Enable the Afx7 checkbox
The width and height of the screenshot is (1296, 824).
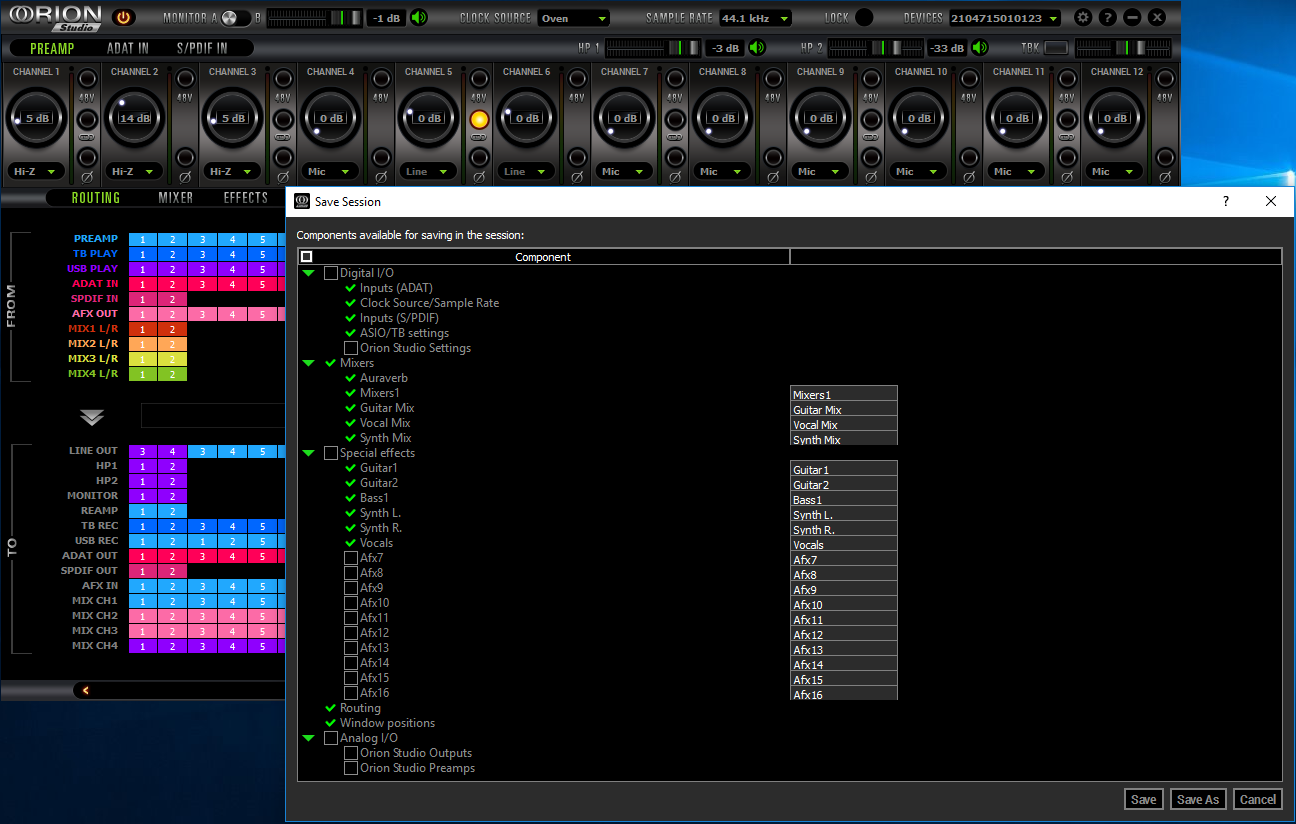pos(351,558)
